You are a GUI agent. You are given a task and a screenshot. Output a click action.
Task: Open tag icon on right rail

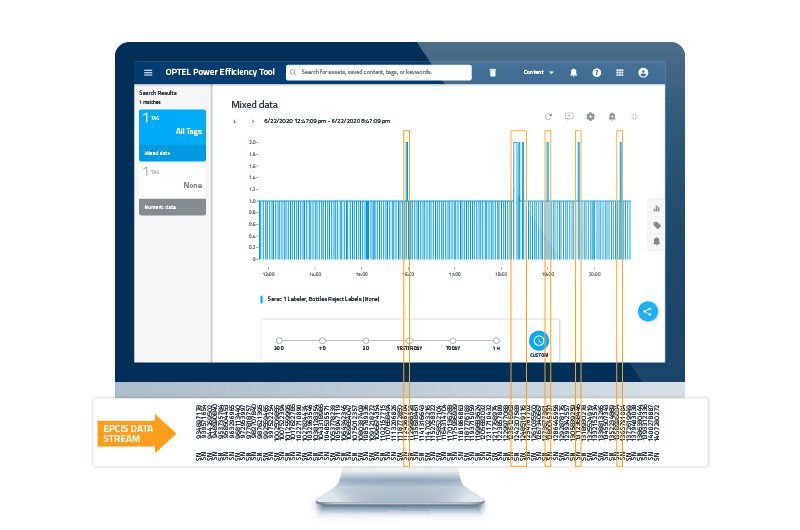pos(657,225)
